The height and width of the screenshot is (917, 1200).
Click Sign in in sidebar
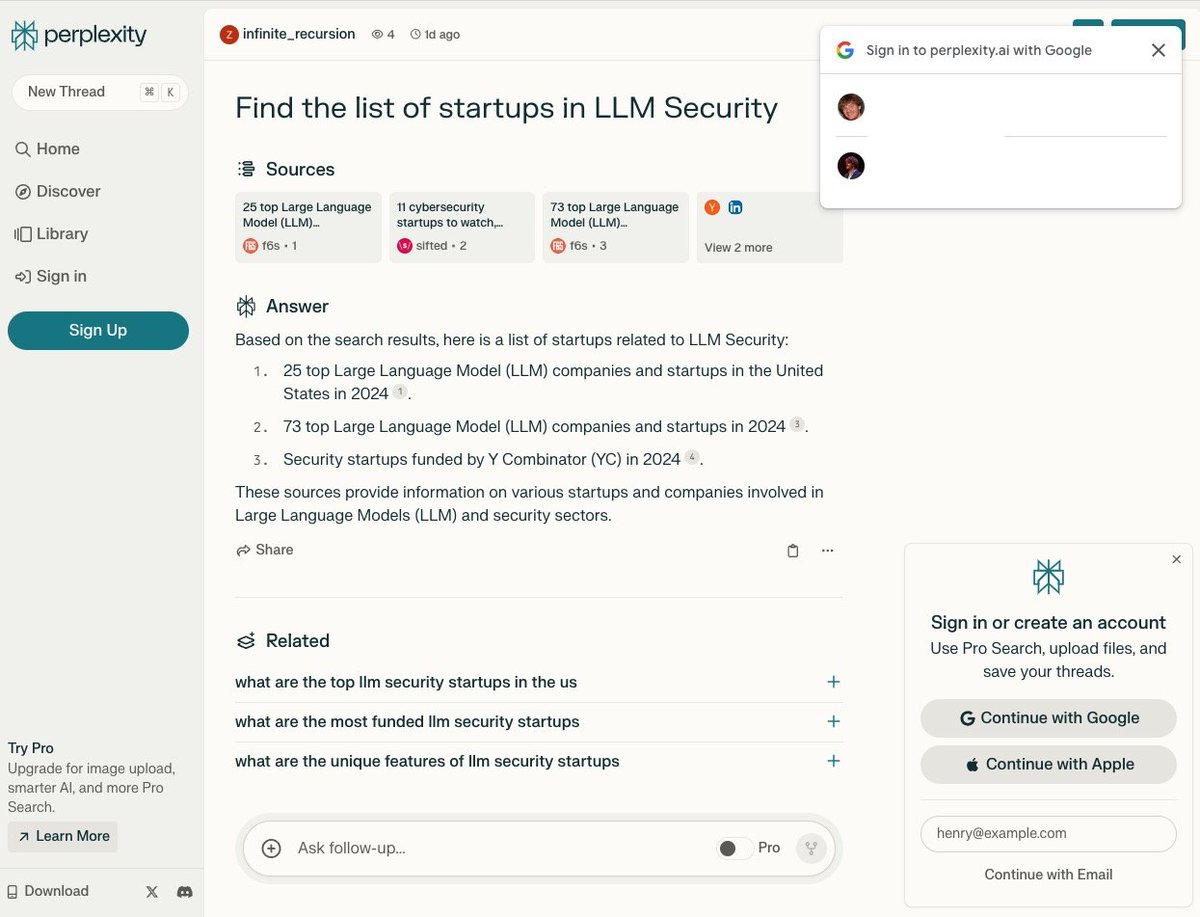click(50, 276)
